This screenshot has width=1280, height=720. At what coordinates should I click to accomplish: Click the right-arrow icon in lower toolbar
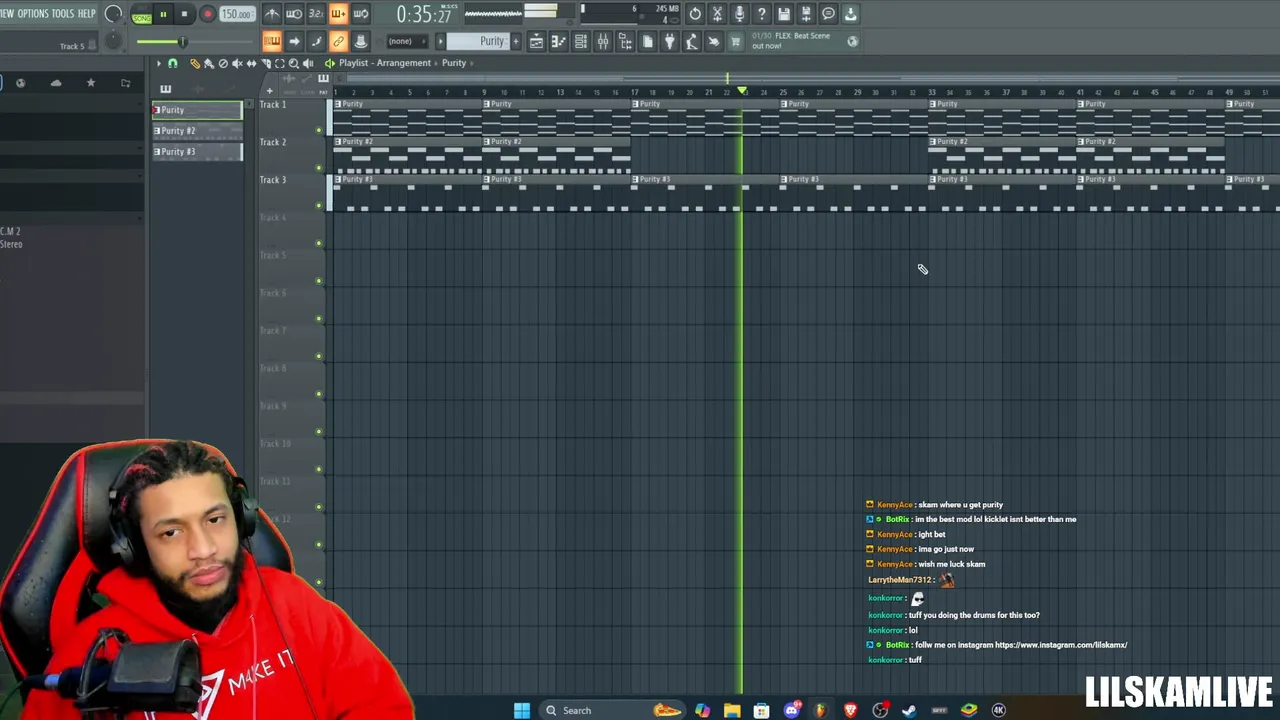coord(294,41)
